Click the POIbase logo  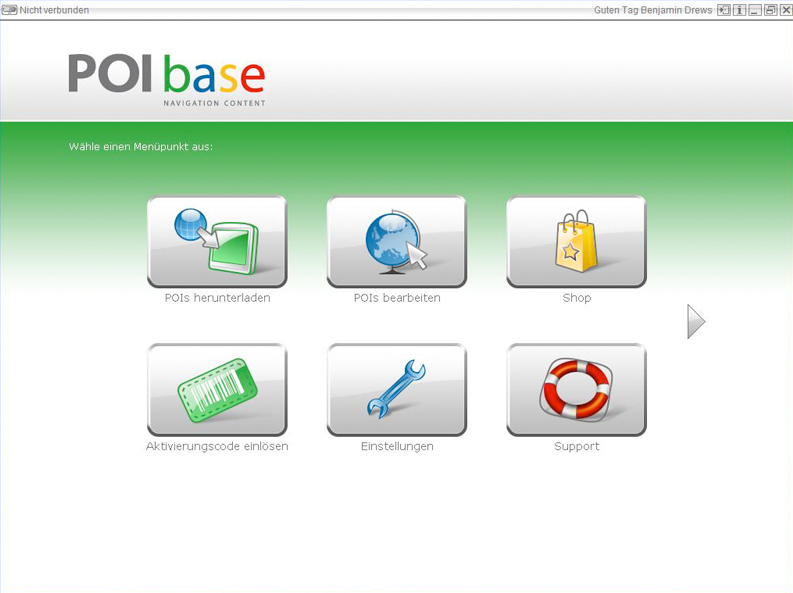coord(167,77)
